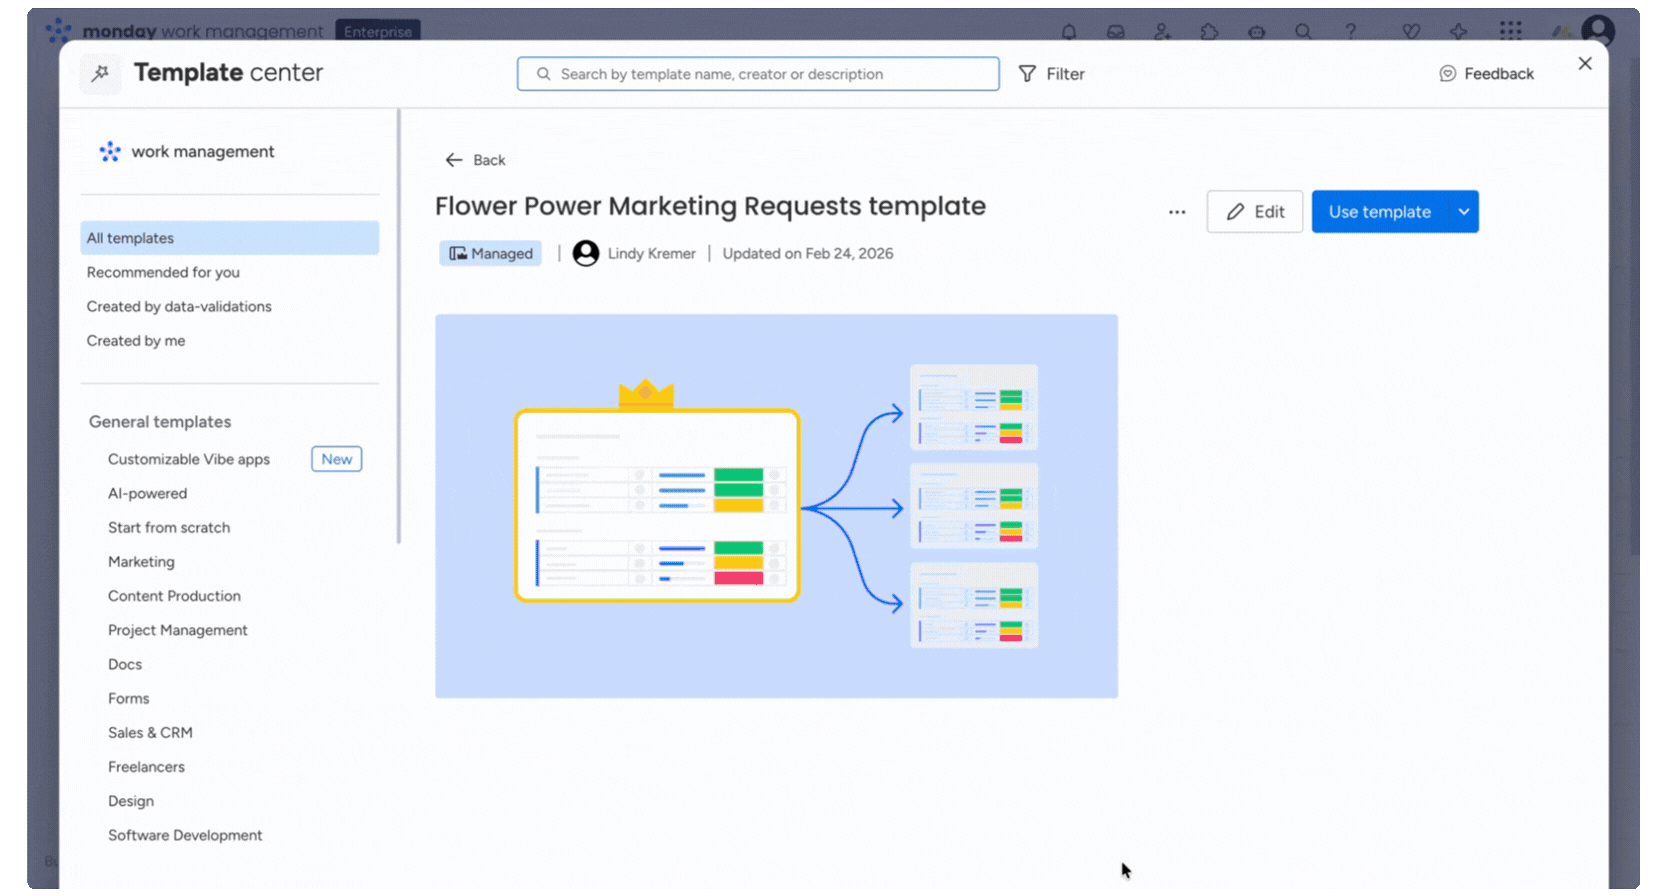This screenshot has height=896, width=1668.
Task: Expand the Use template dropdown arrow
Action: click(1463, 212)
